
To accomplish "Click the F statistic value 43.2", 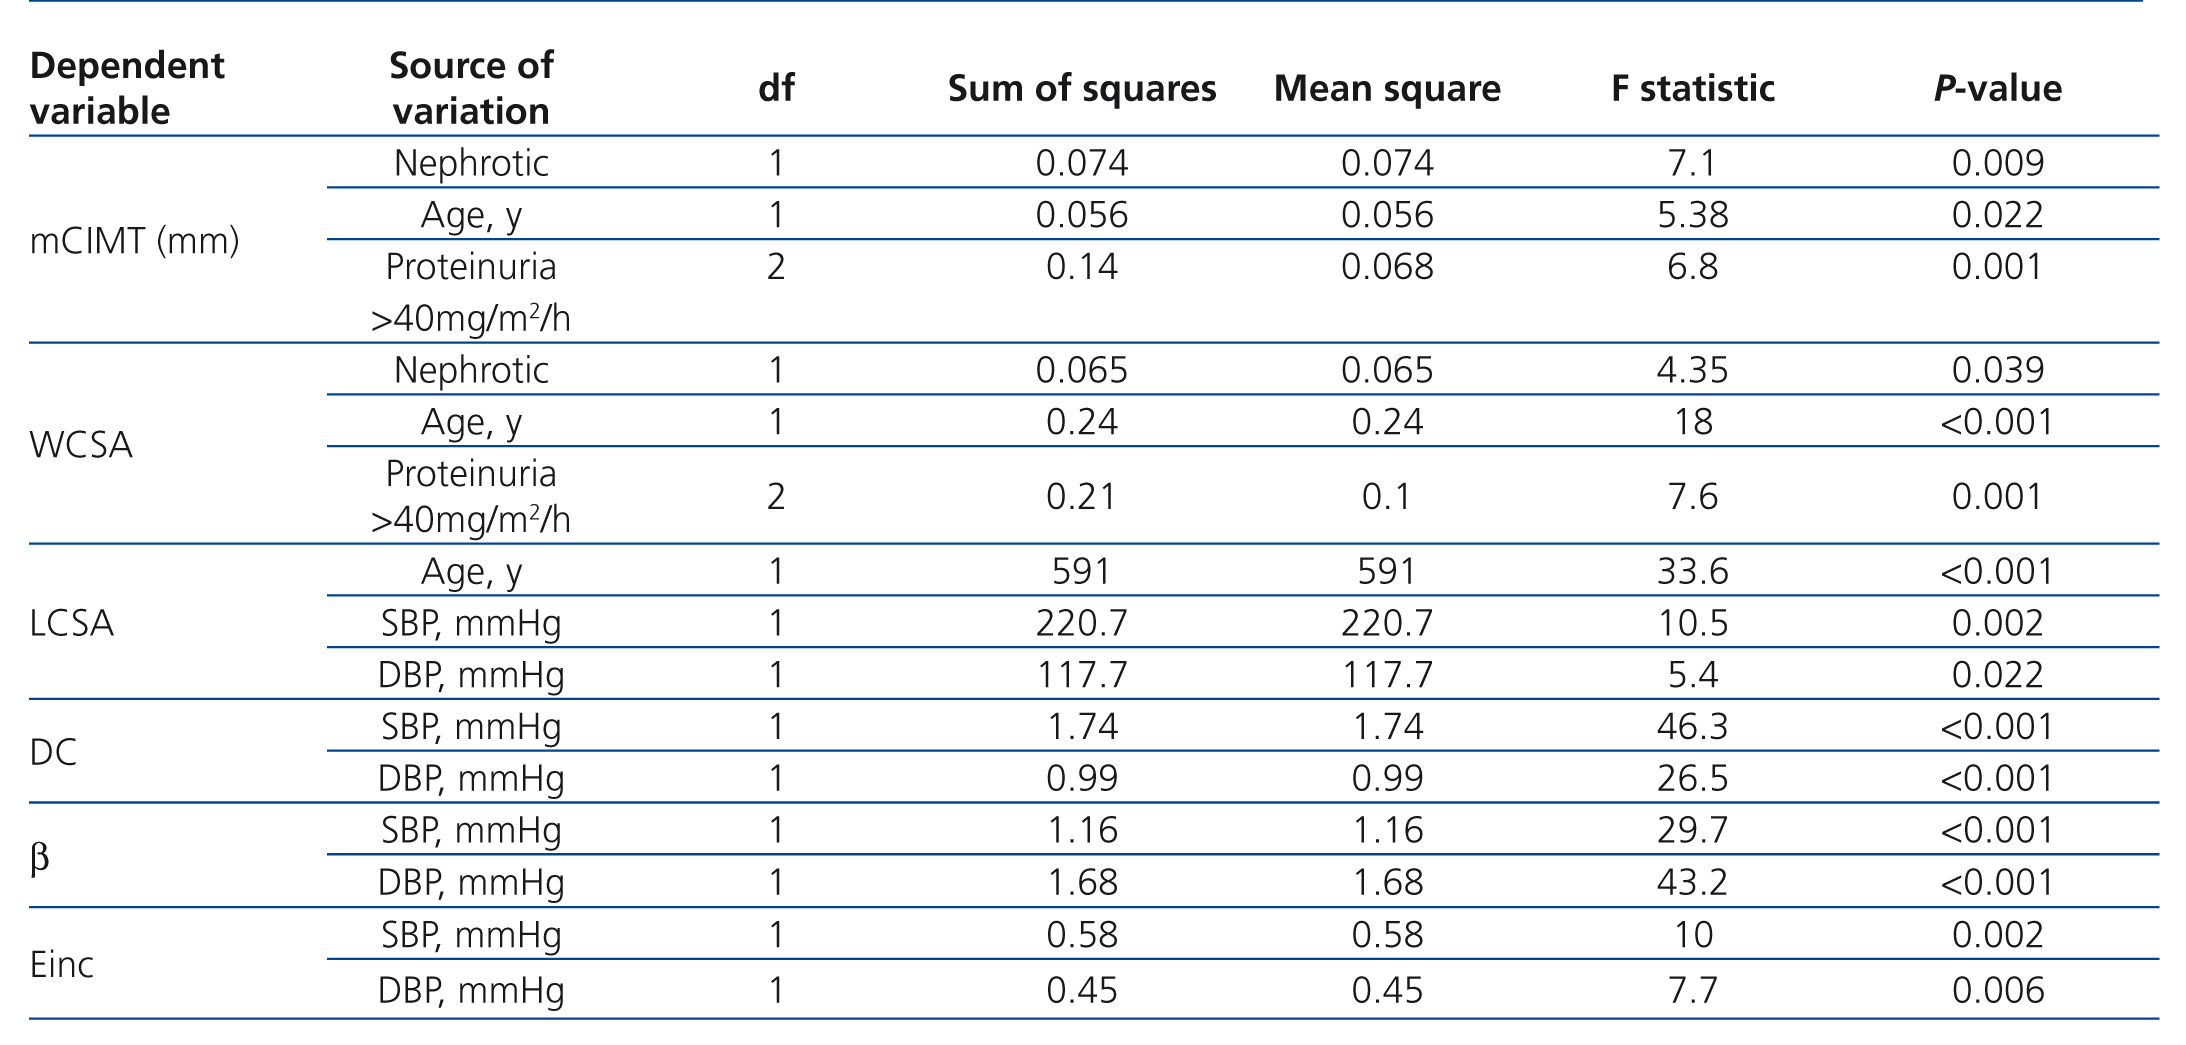I will tap(1692, 882).
